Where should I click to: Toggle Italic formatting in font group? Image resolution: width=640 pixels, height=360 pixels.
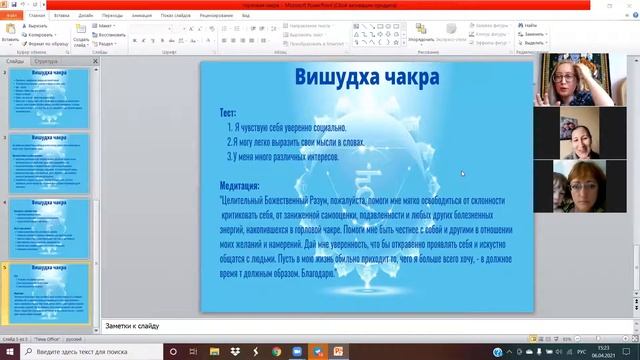pos(143,40)
